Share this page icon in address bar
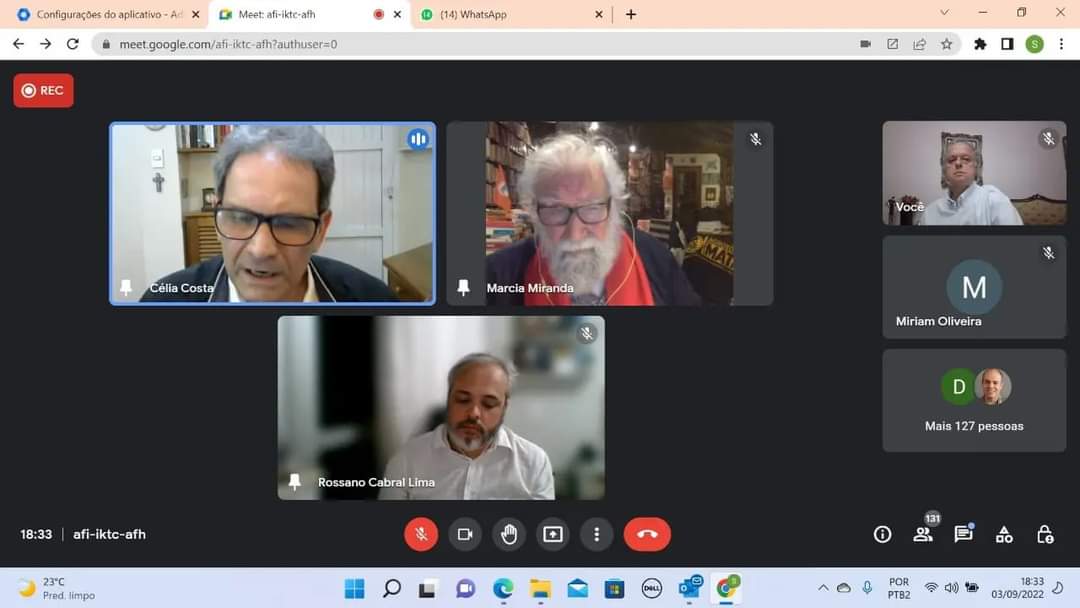Screen dimensions: 1080x608 (920, 44)
